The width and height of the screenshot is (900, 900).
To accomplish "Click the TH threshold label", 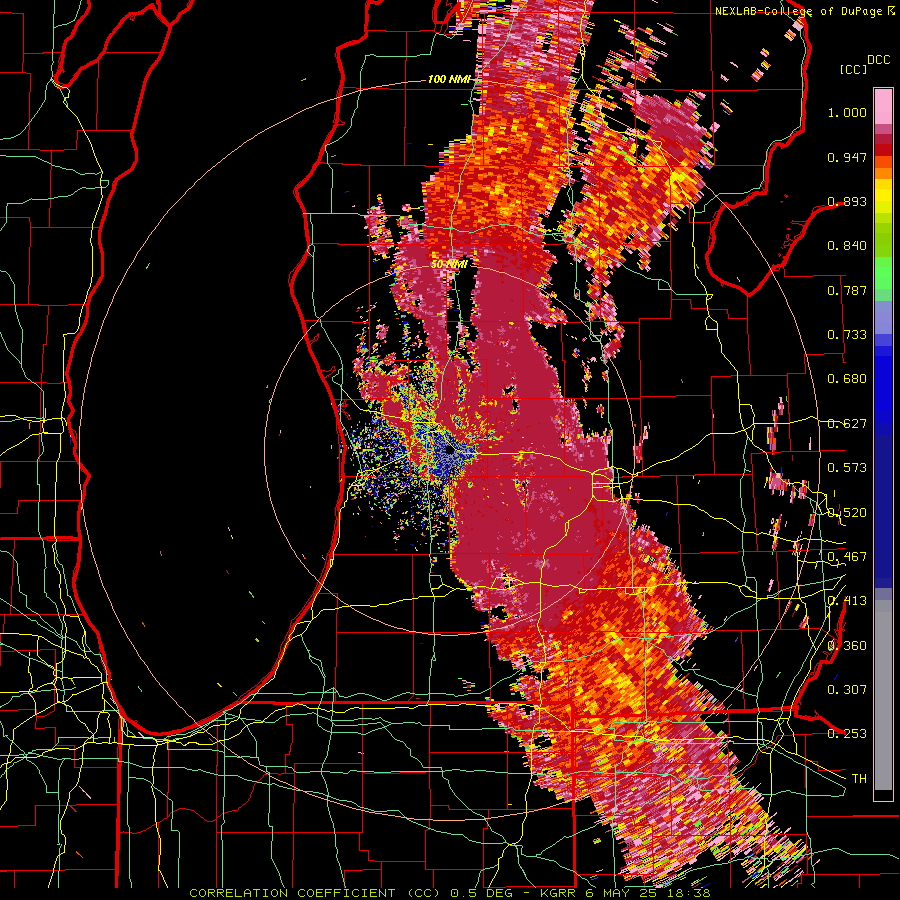I will pos(859,779).
